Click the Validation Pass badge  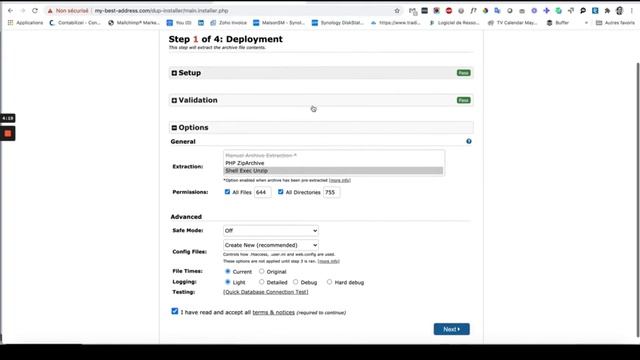[463, 100]
